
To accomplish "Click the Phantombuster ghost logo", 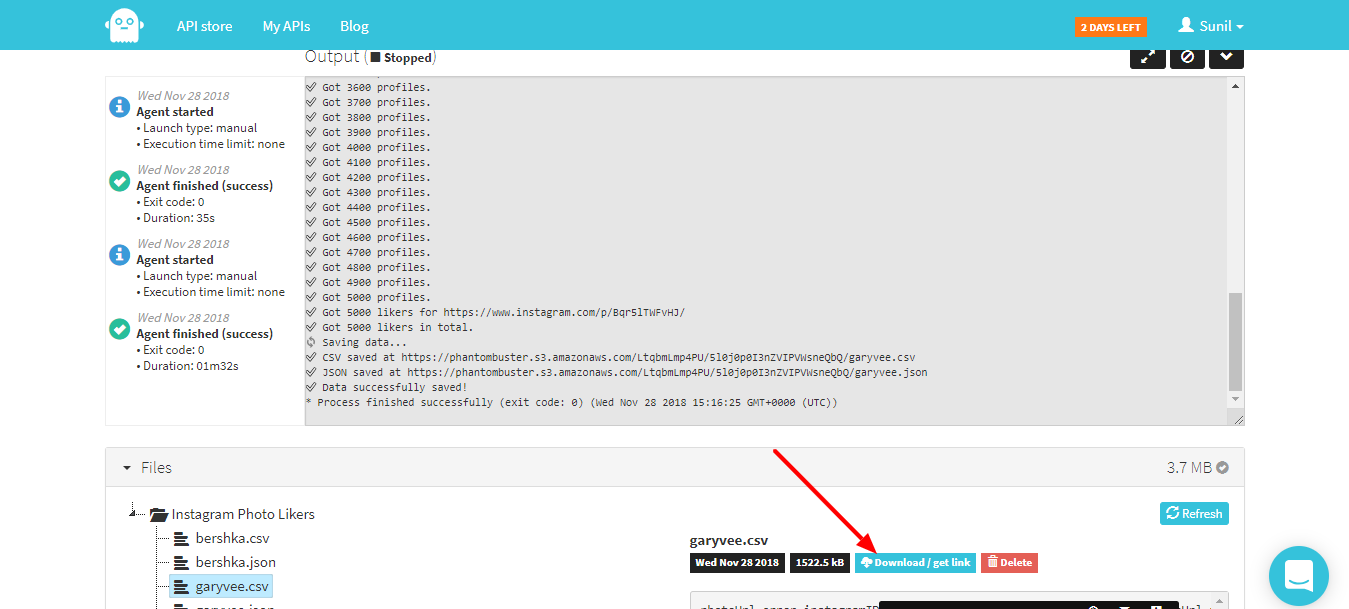I will 125,25.
